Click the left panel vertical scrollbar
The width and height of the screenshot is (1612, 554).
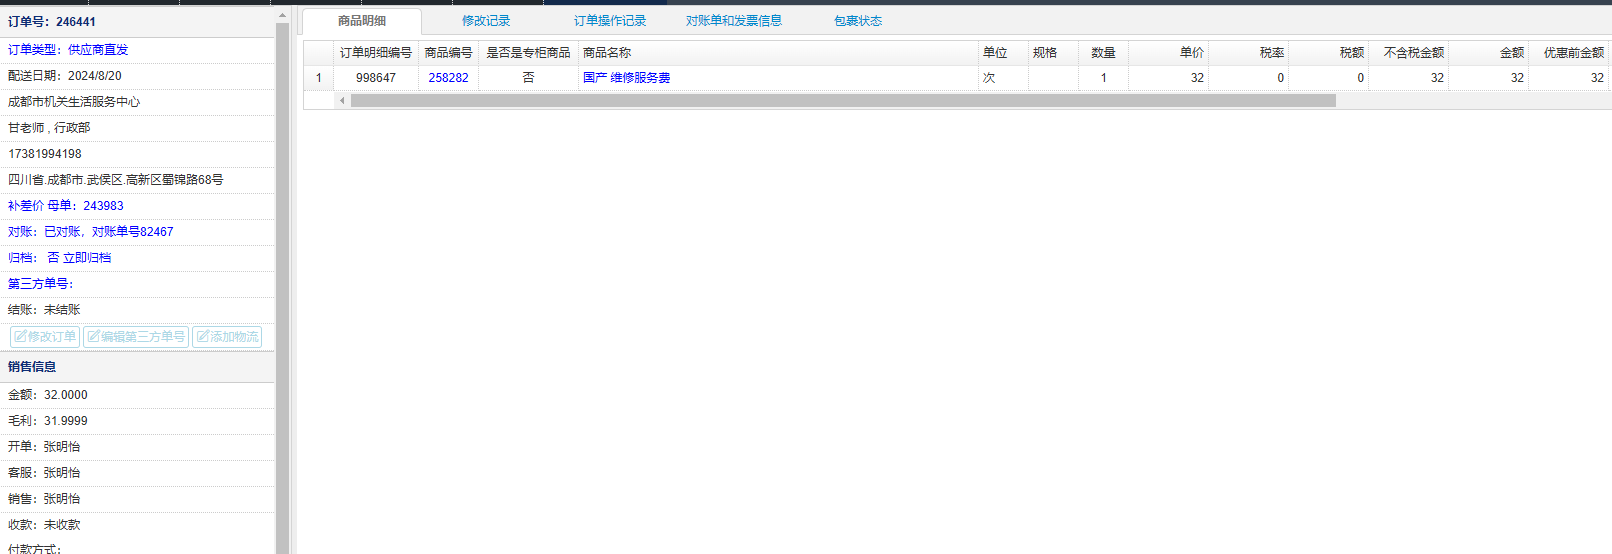point(282,290)
